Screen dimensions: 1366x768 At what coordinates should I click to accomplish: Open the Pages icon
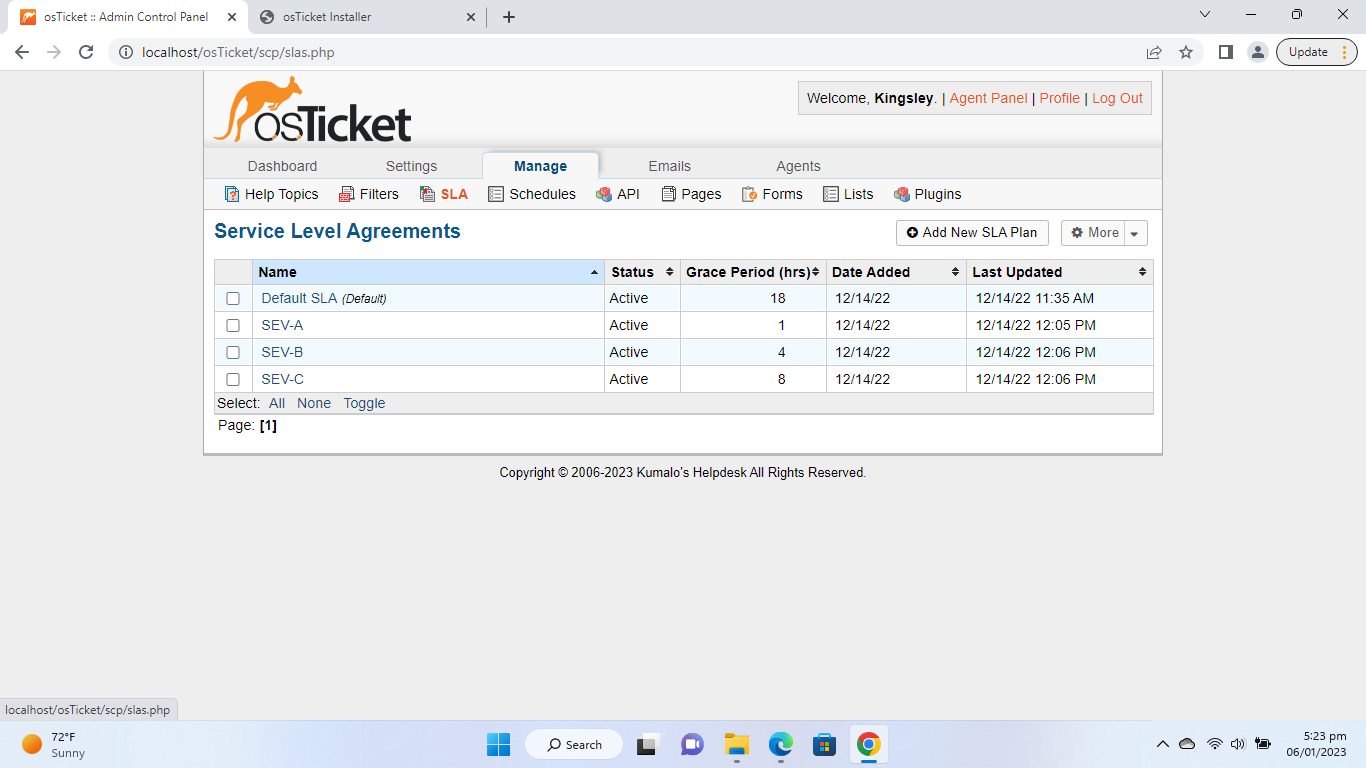(669, 194)
